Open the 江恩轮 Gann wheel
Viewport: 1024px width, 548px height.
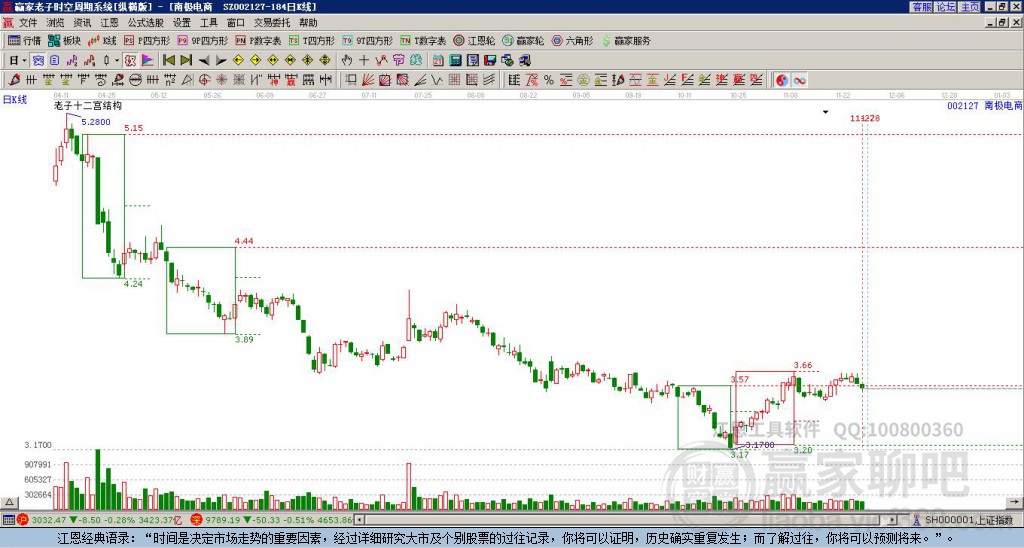[474, 40]
